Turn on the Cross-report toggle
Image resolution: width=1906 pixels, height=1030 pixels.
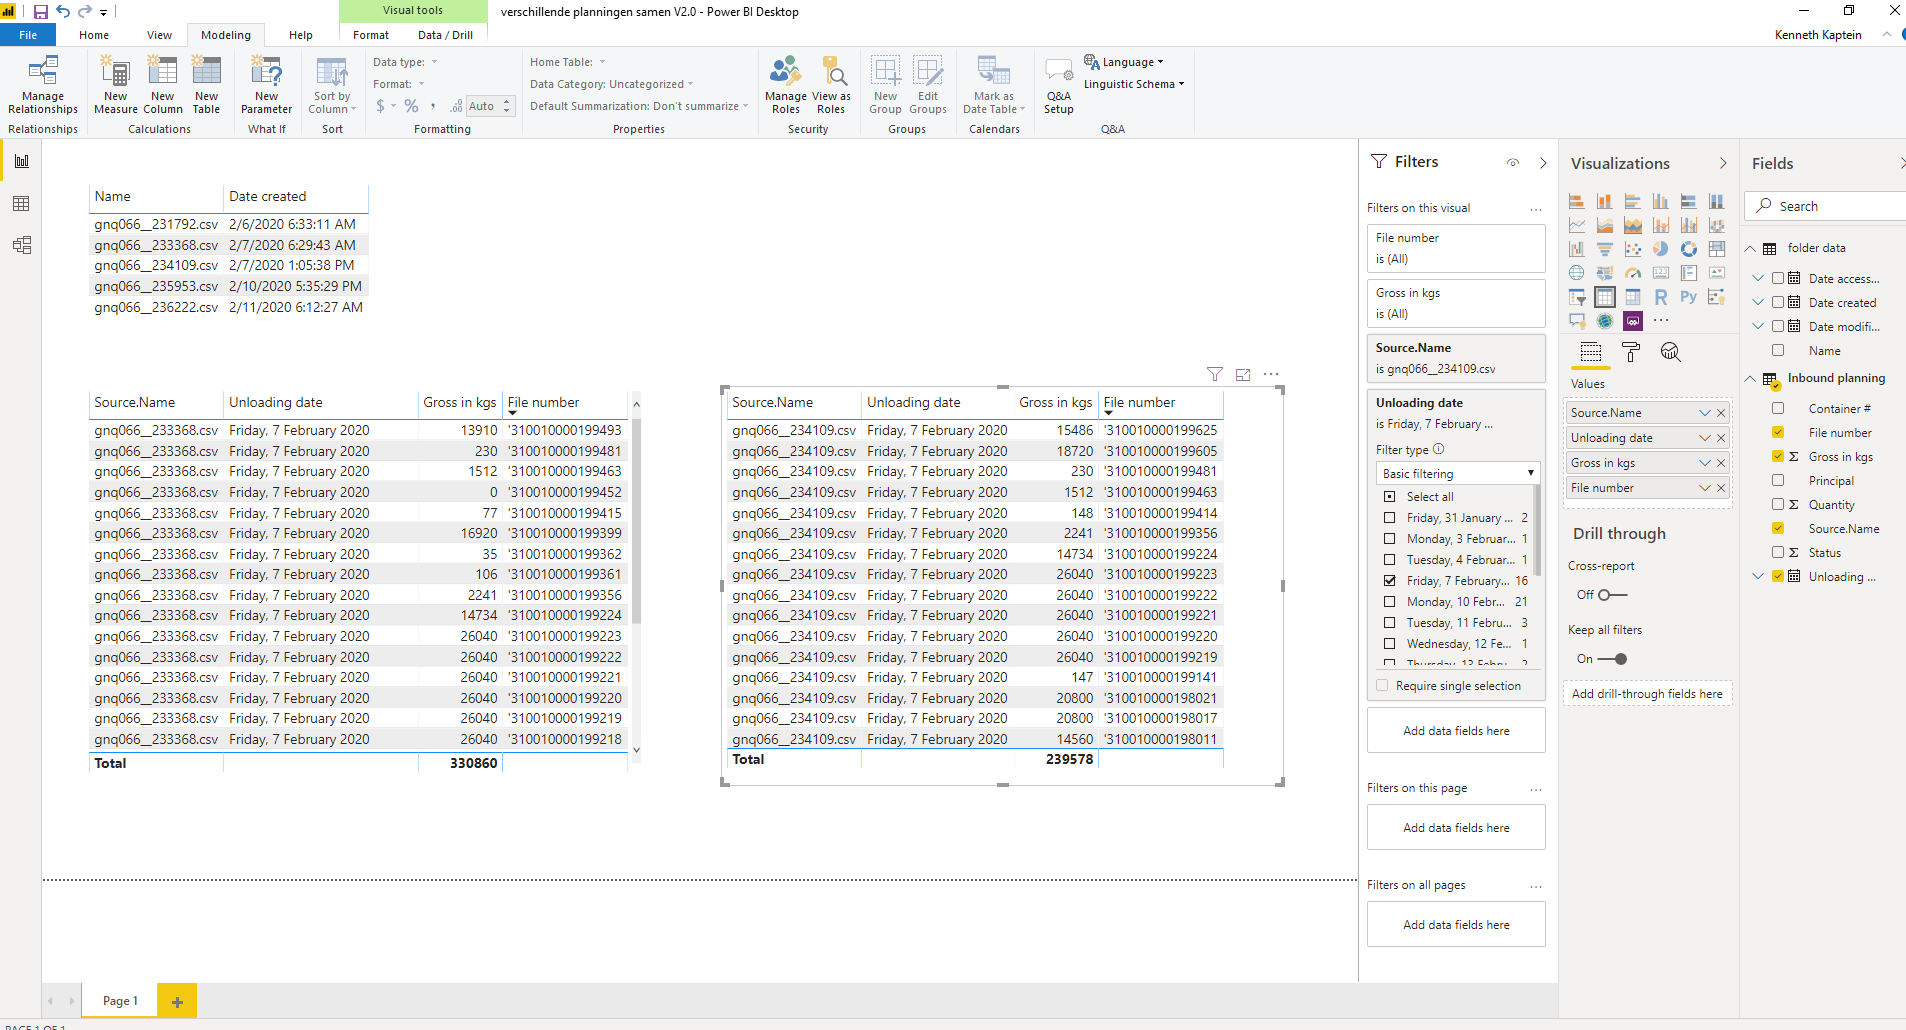[1612, 595]
